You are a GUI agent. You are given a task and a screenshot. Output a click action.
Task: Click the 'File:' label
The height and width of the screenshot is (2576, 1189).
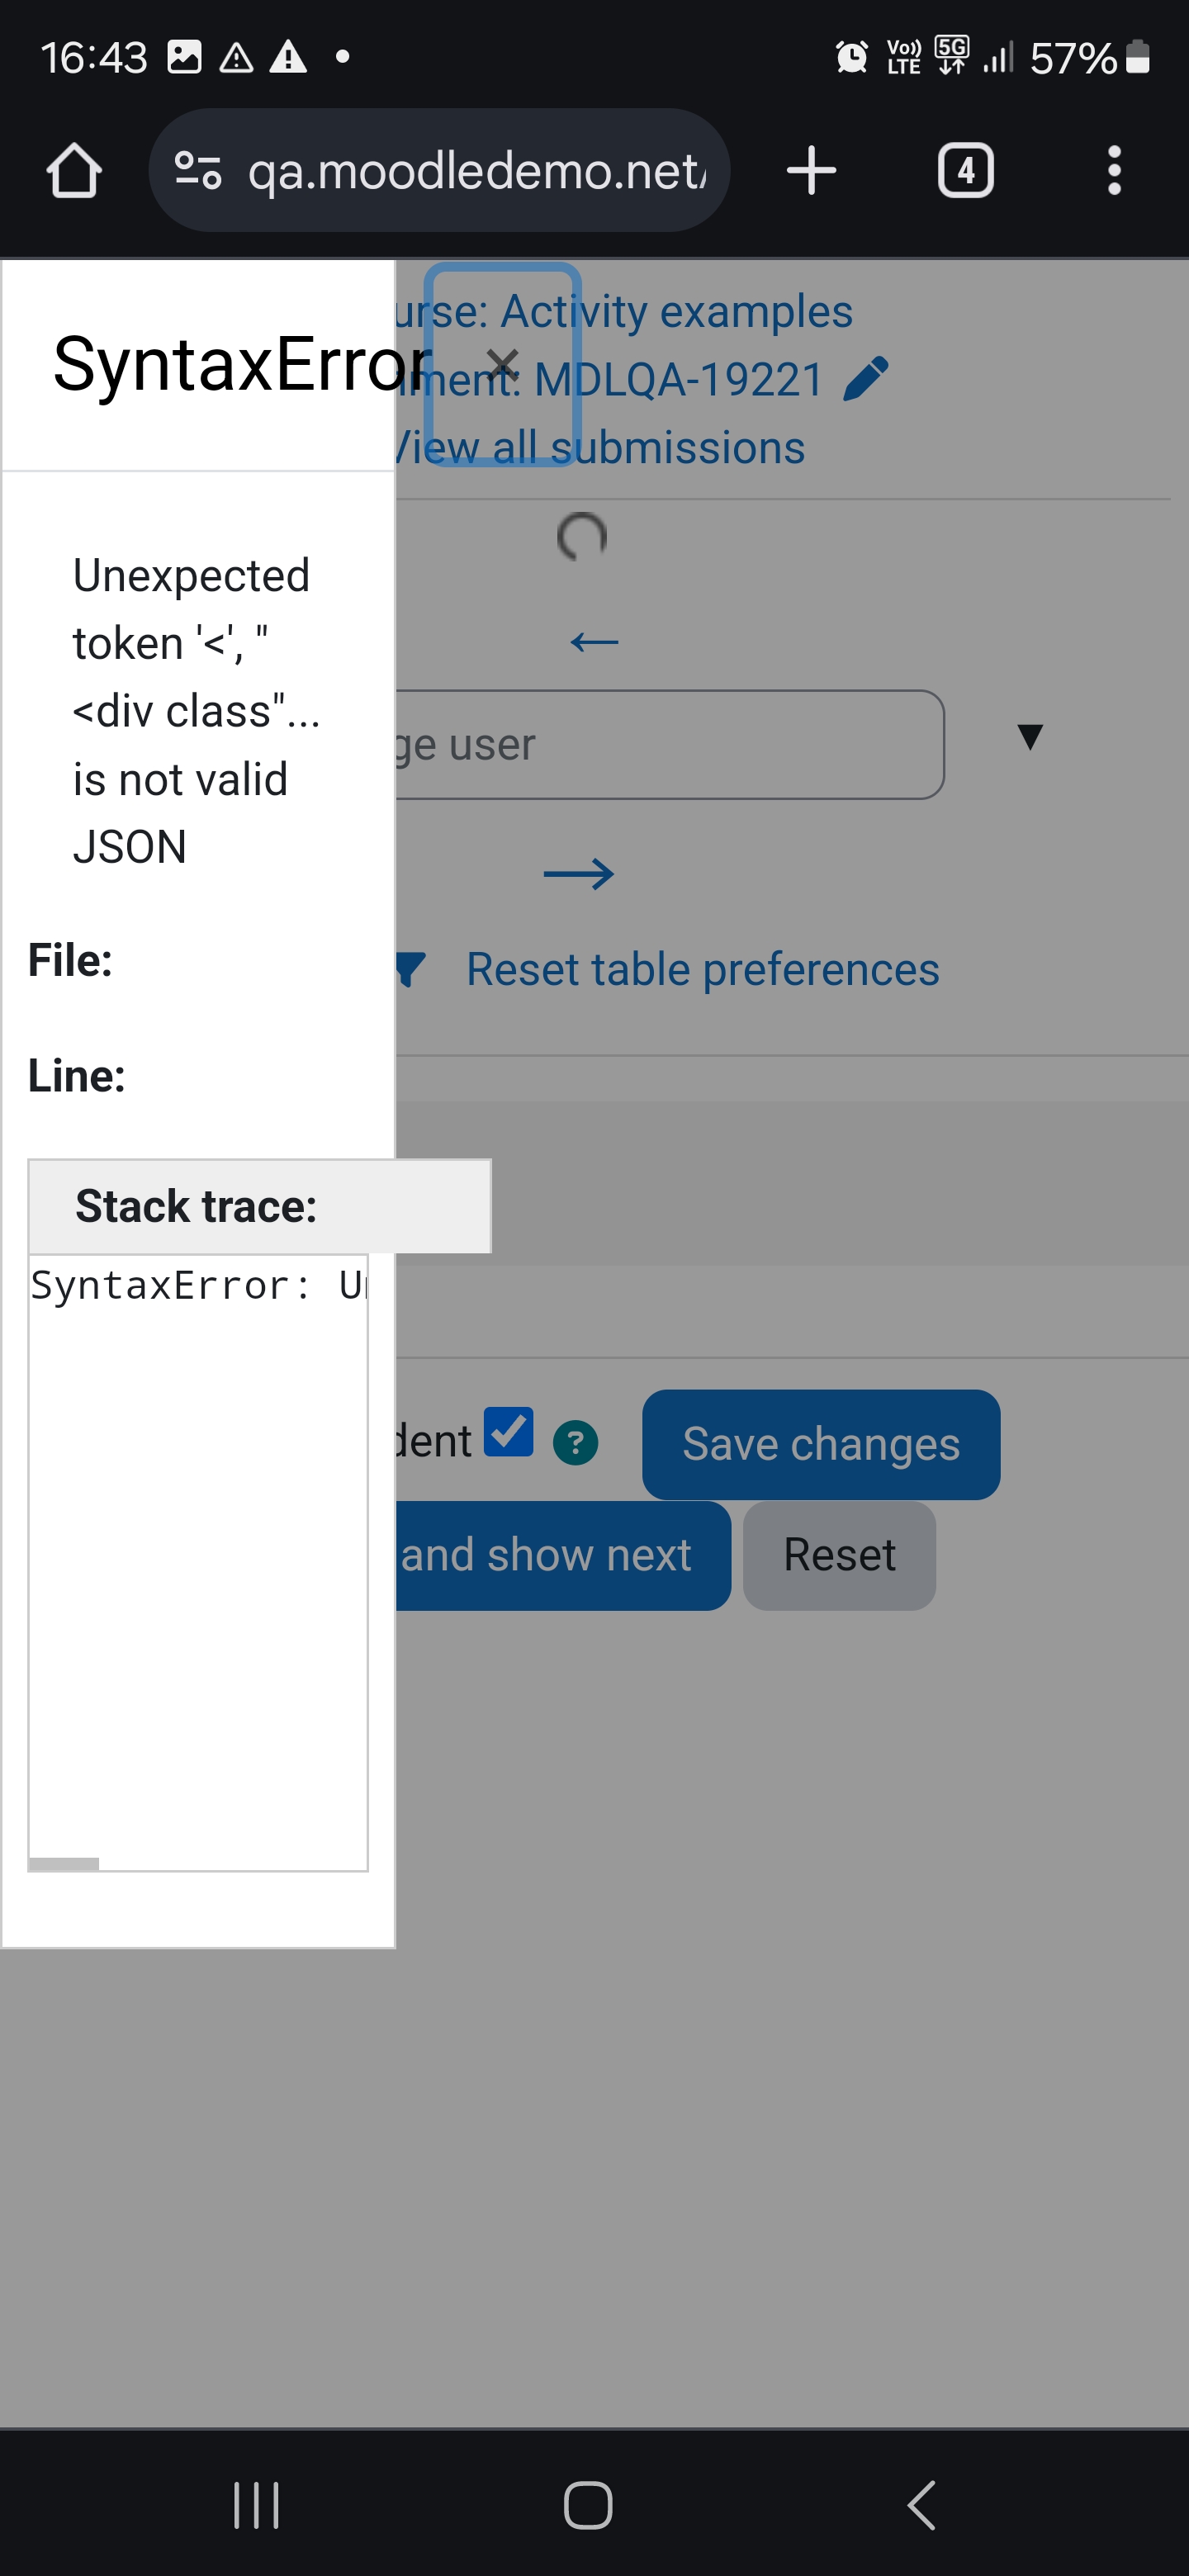[70, 960]
